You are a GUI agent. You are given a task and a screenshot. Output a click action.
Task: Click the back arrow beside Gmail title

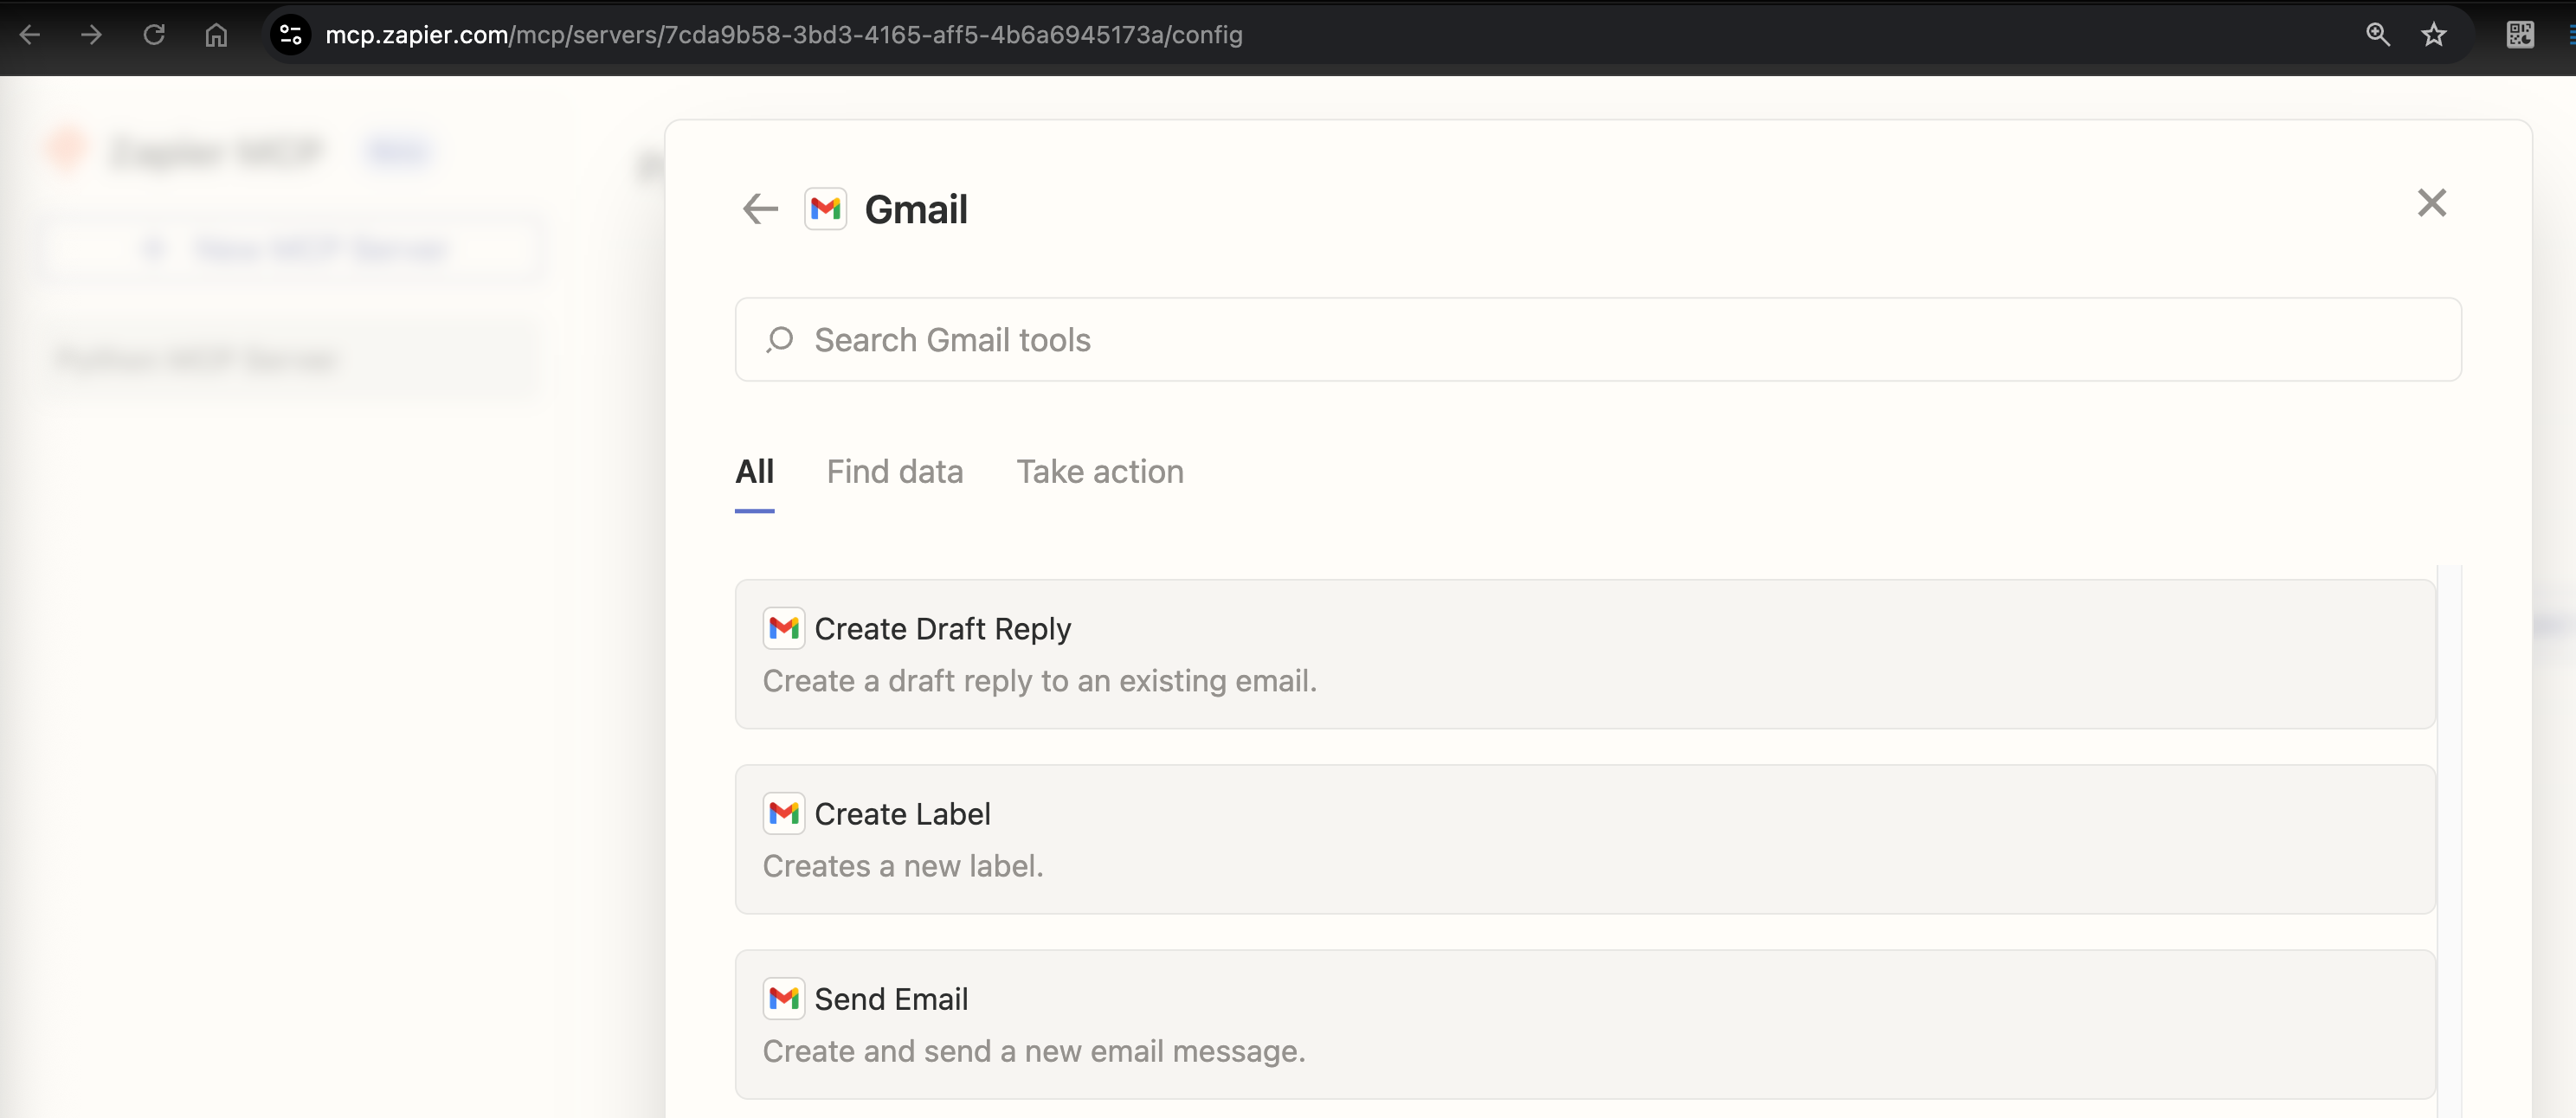[x=760, y=209]
